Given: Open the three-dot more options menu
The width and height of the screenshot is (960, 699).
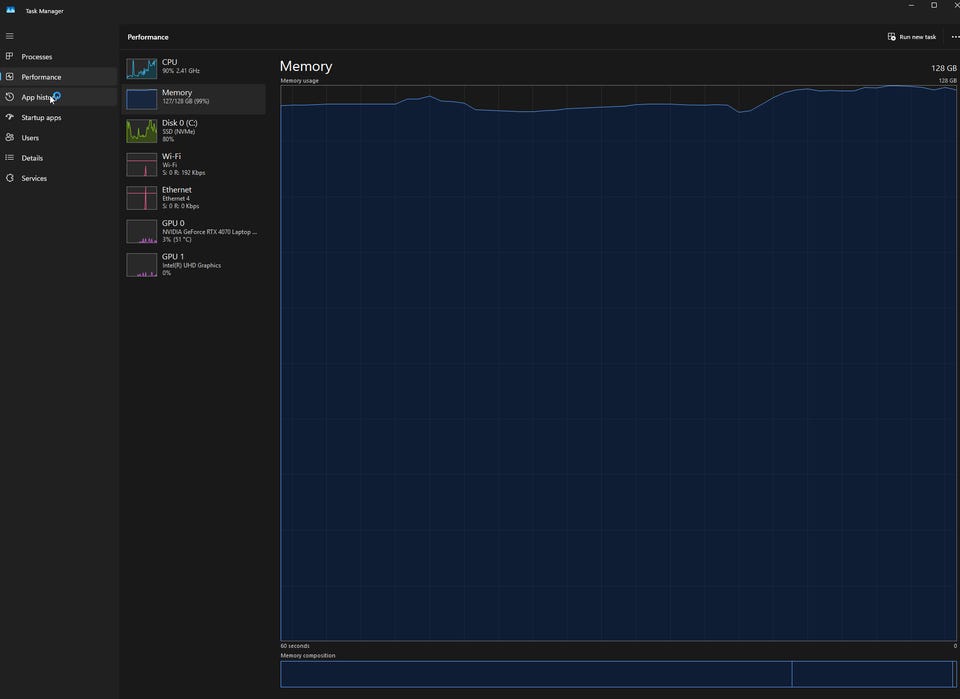Looking at the screenshot, I should [955, 37].
